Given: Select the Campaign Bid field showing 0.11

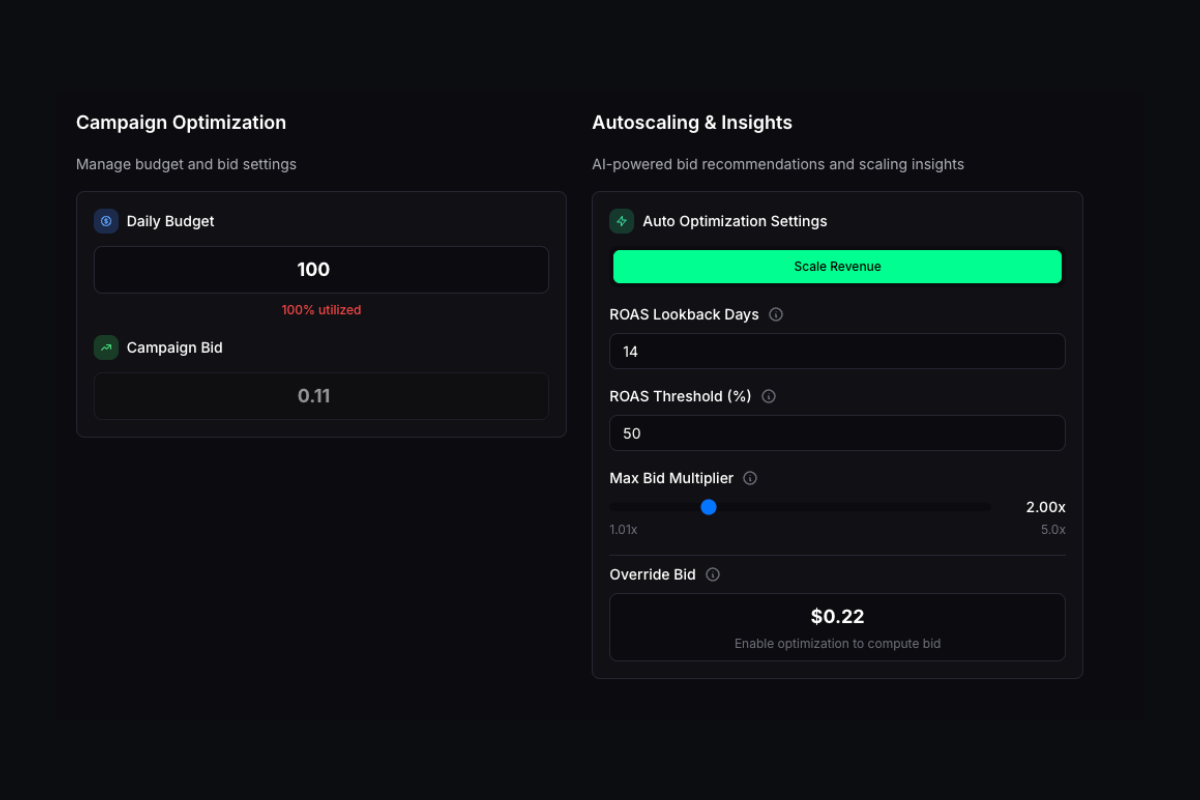Looking at the screenshot, I should point(321,396).
